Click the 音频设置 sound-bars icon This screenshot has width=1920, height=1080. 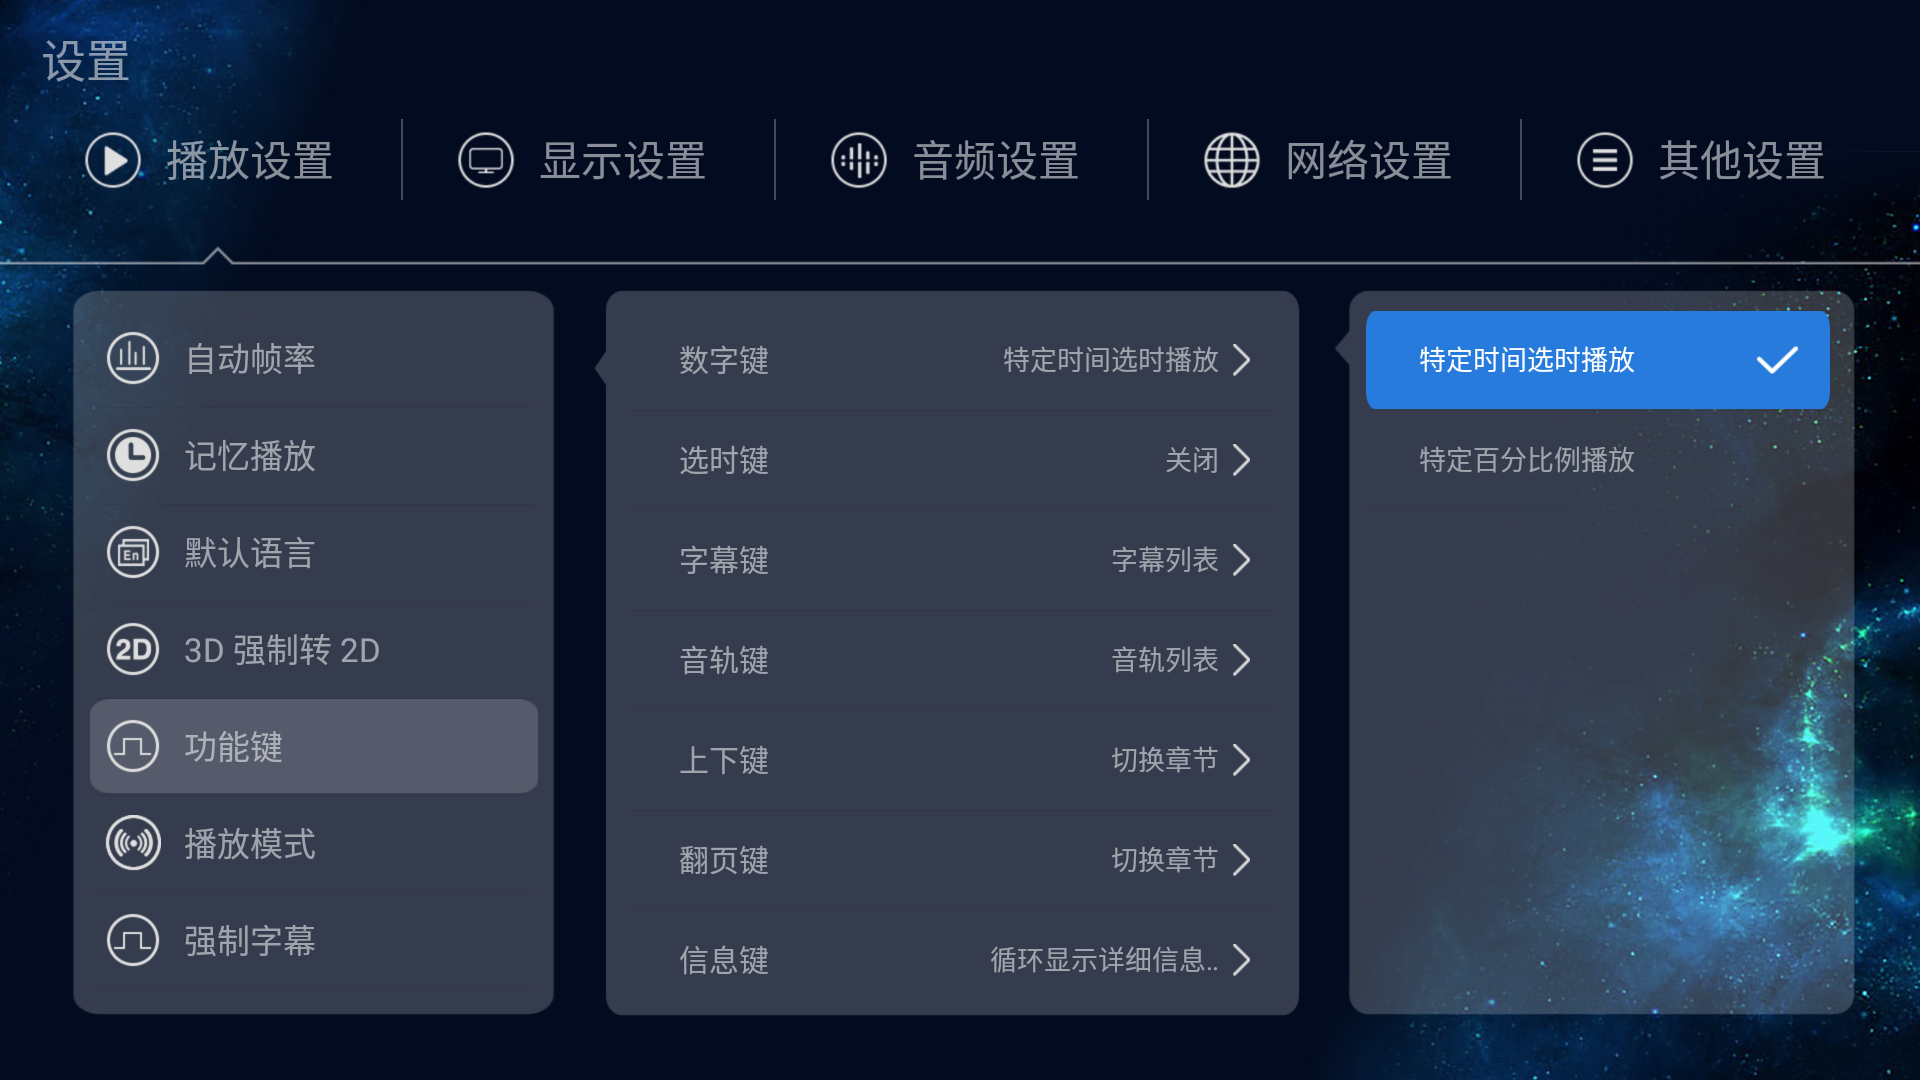pos(859,160)
